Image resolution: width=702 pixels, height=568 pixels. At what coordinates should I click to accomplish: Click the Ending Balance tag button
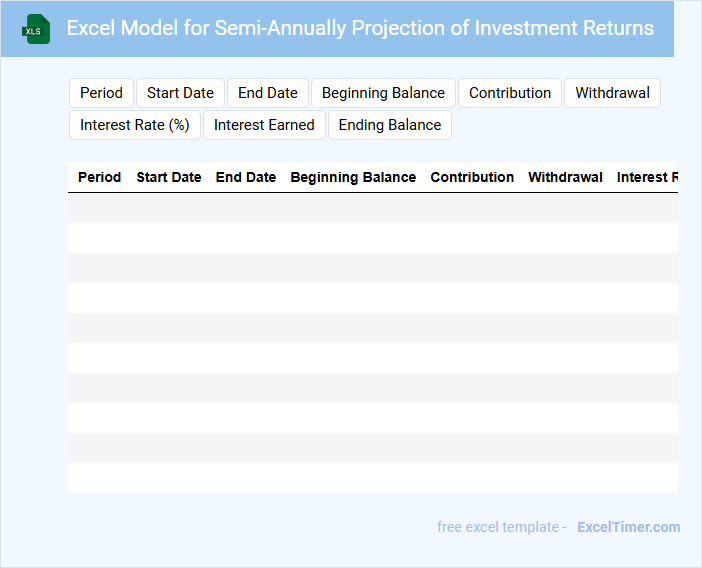[389, 125]
